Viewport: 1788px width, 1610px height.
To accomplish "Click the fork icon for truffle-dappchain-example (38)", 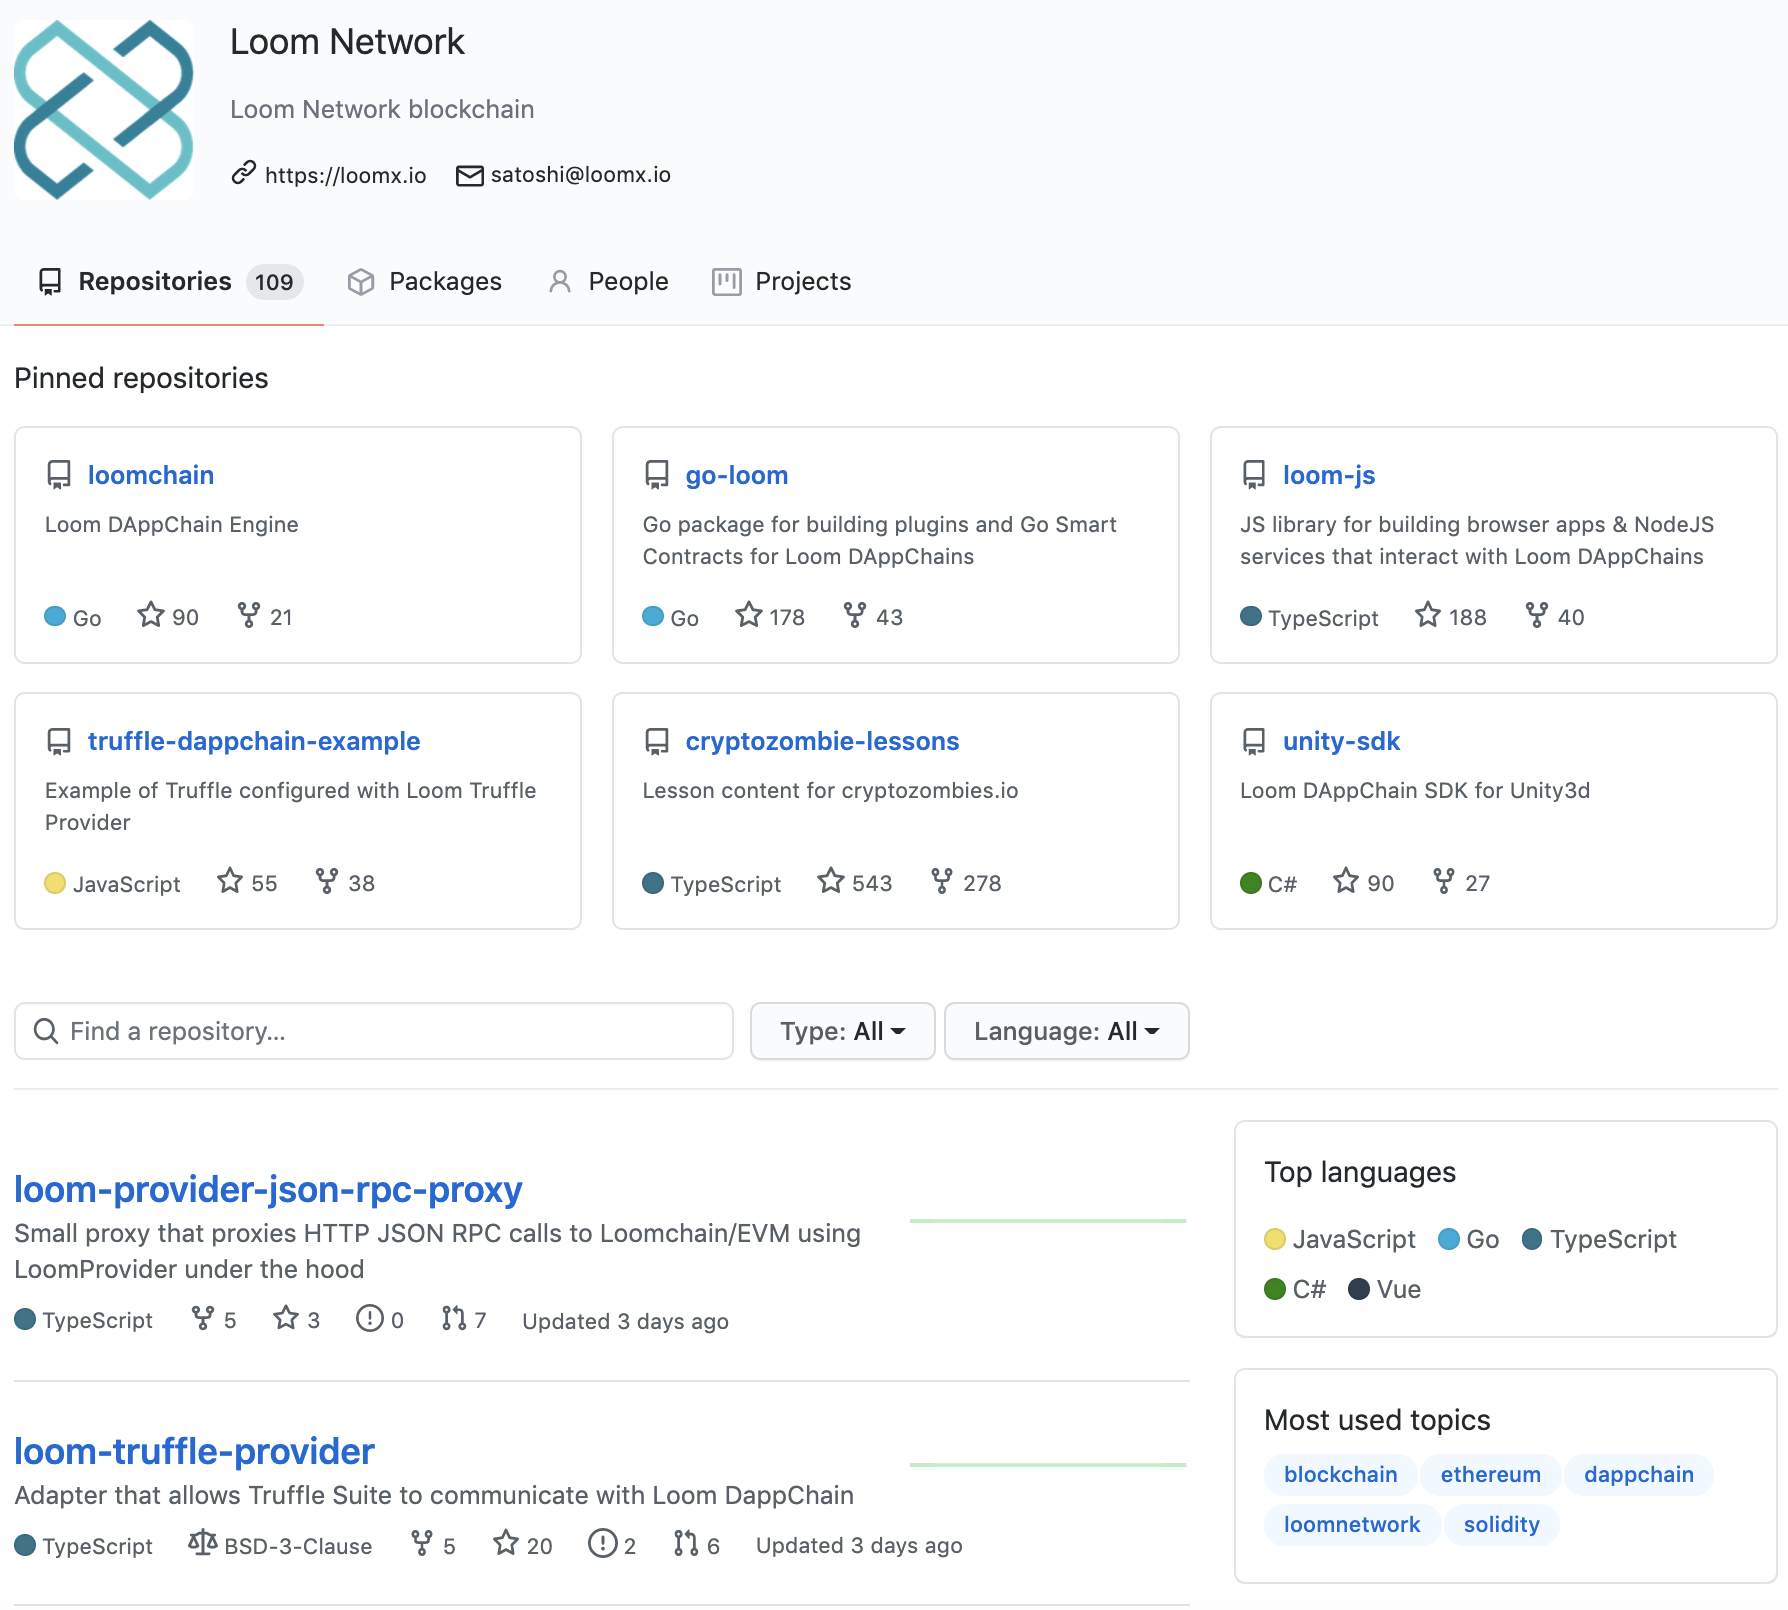I will [x=327, y=881].
